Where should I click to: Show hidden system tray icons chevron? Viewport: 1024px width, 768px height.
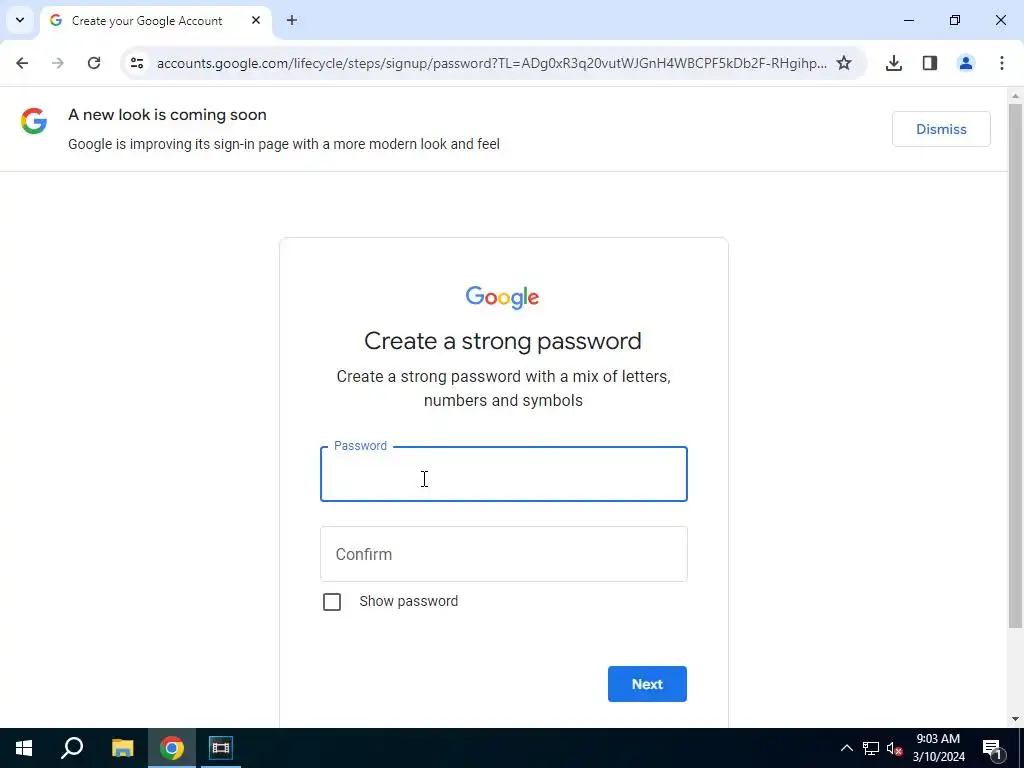point(846,748)
